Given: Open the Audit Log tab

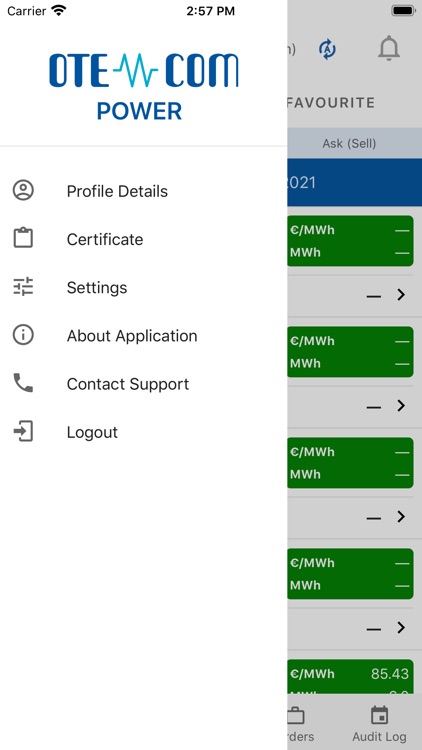Looking at the screenshot, I should point(379,723).
